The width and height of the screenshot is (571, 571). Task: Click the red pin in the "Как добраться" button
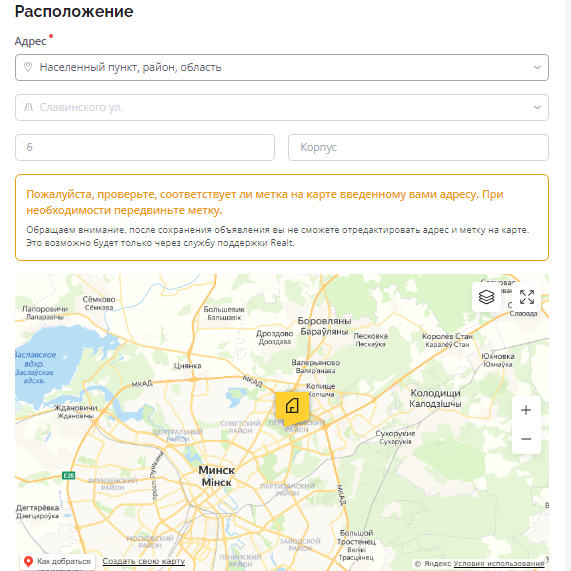pyautogui.click(x=28, y=561)
